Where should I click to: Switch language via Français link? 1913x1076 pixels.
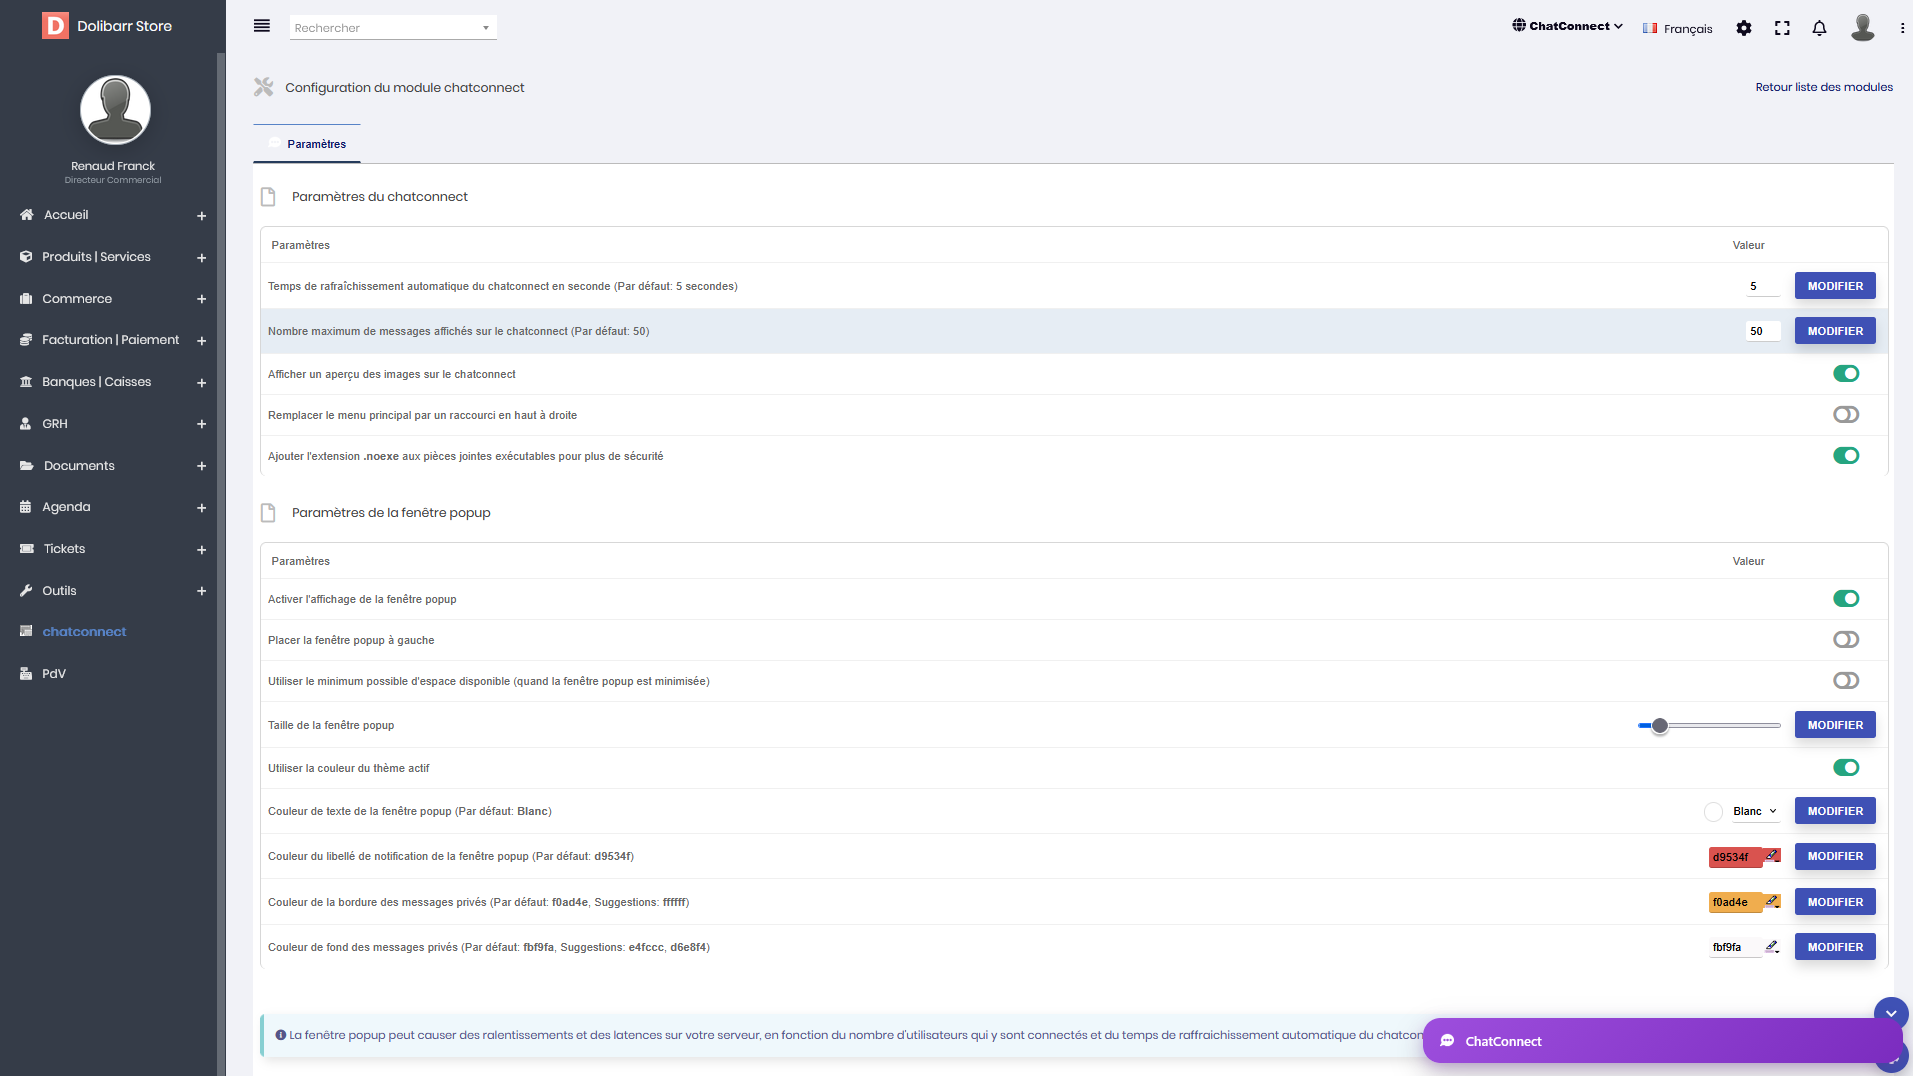(1677, 29)
